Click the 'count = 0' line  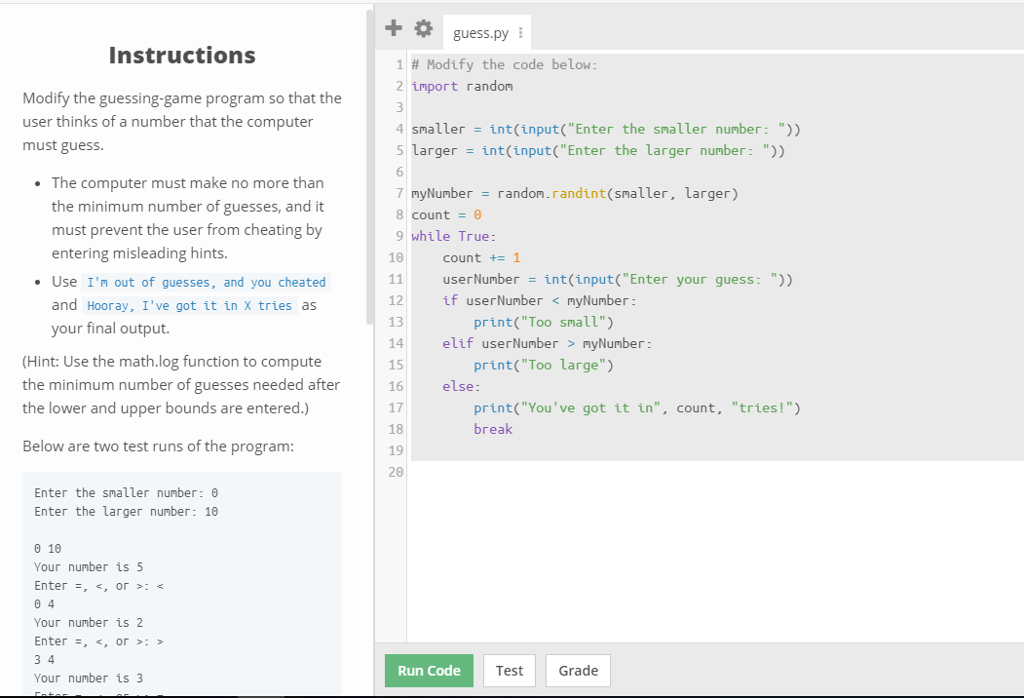point(446,215)
